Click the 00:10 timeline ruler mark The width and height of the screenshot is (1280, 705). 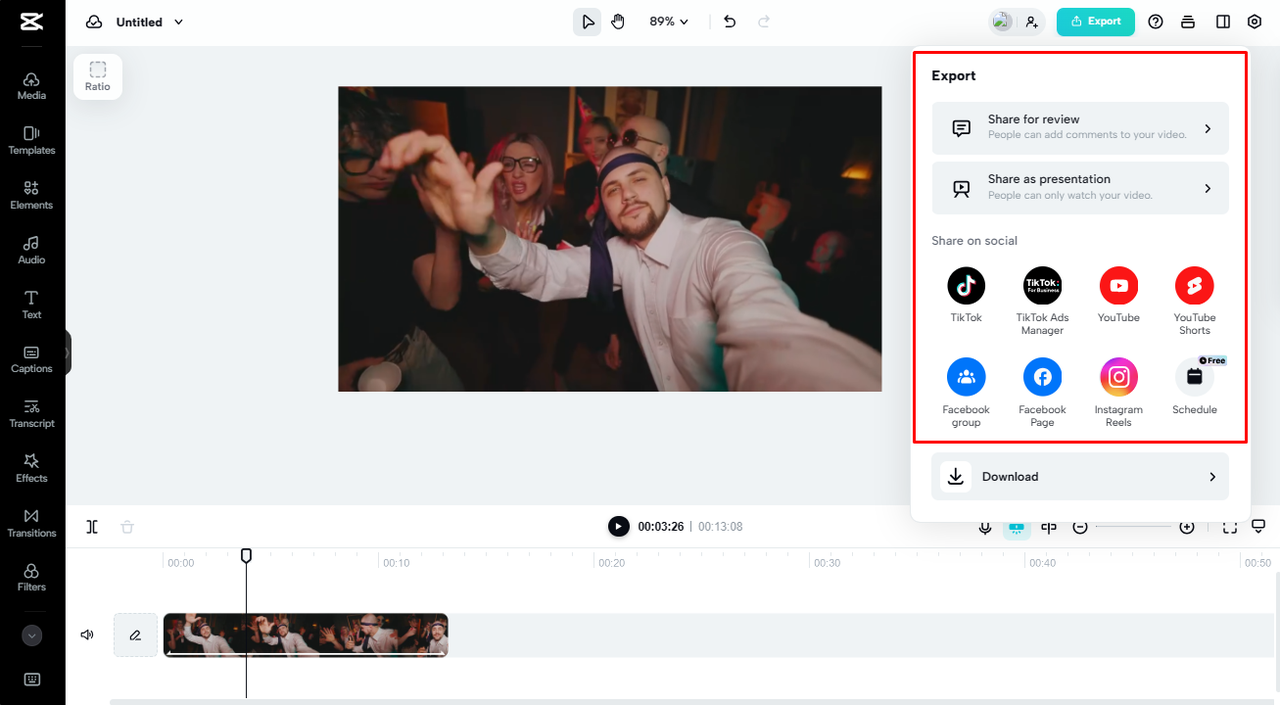tap(396, 563)
